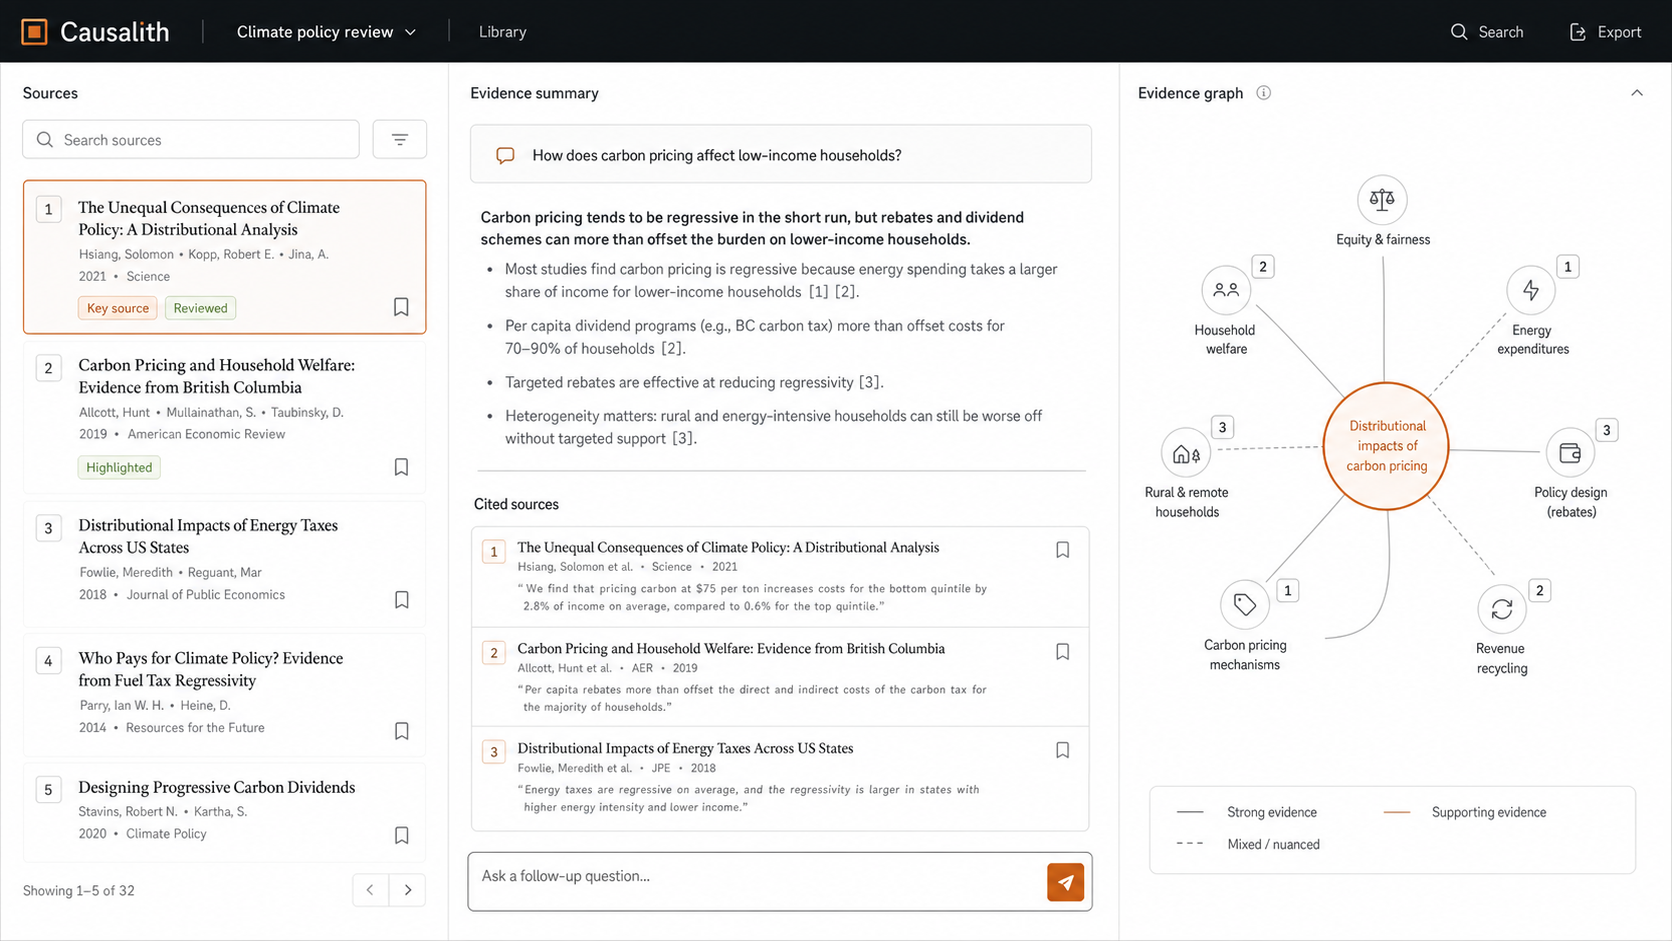Select the Household welfare people node
Screen dimensions: 1672x941
coord(1226,290)
